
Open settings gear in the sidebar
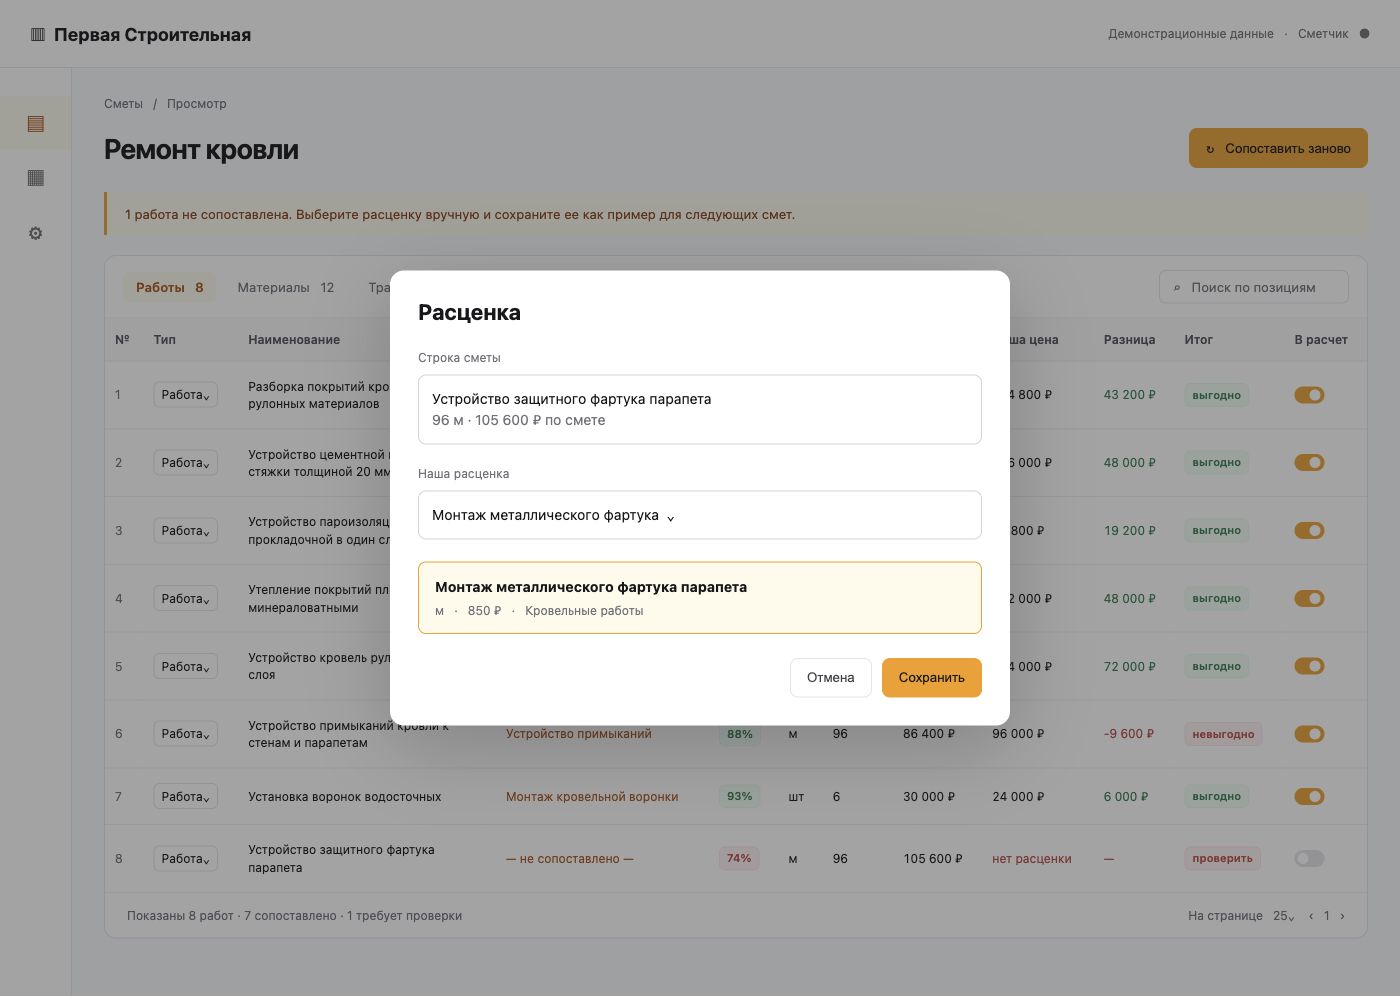point(36,233)
